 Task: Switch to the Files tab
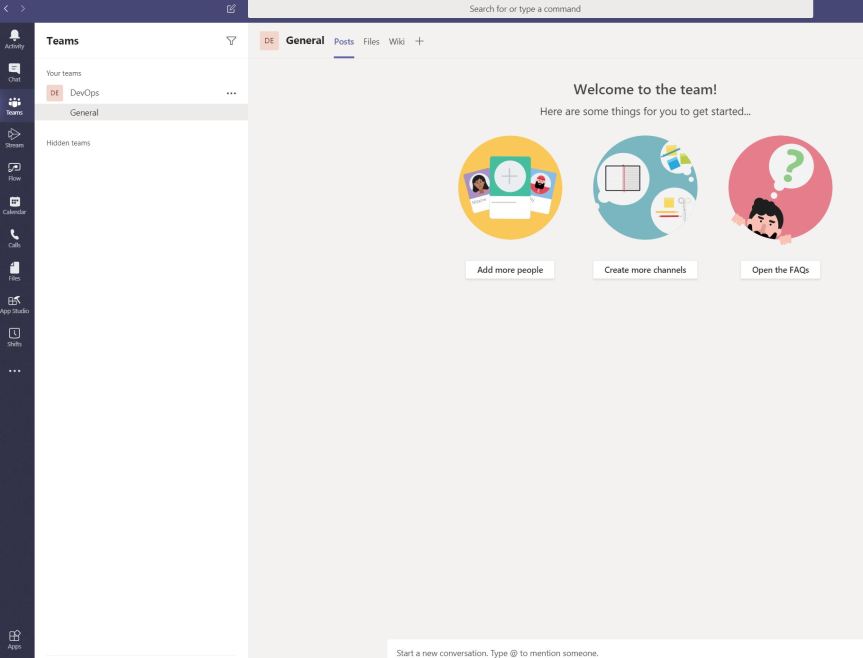(x=371, y=40)
